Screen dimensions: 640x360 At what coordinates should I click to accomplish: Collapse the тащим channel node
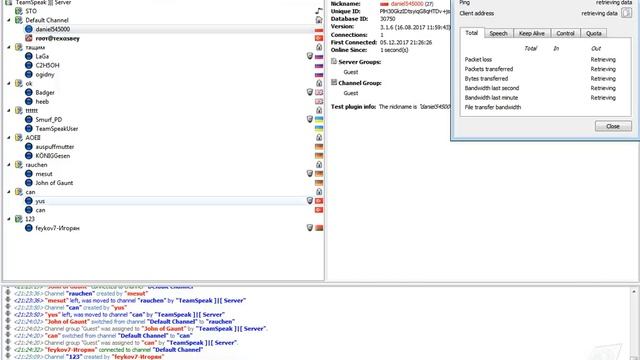[9, 47]
